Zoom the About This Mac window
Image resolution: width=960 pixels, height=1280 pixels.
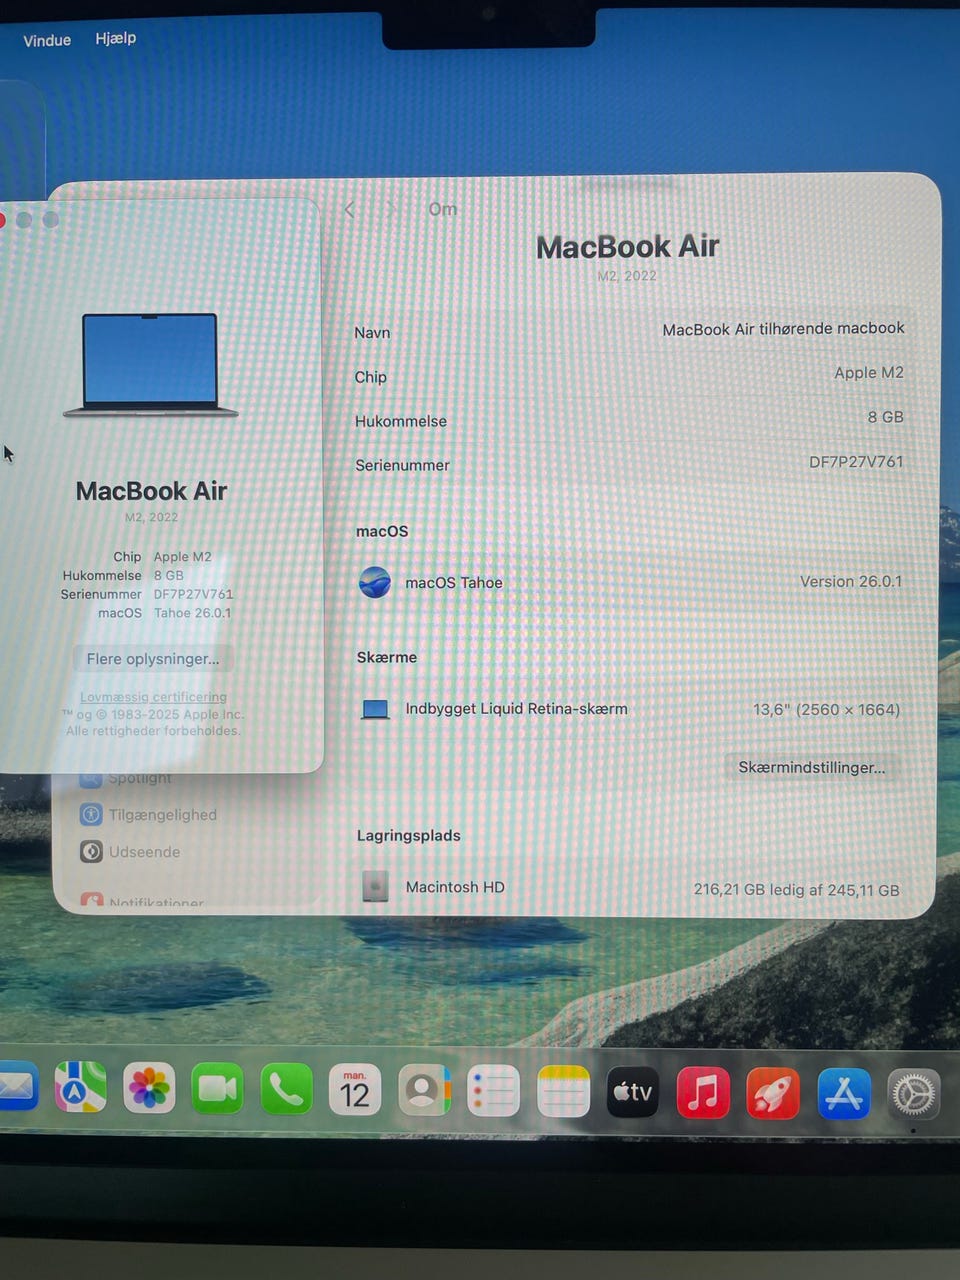tap(51, 219)
